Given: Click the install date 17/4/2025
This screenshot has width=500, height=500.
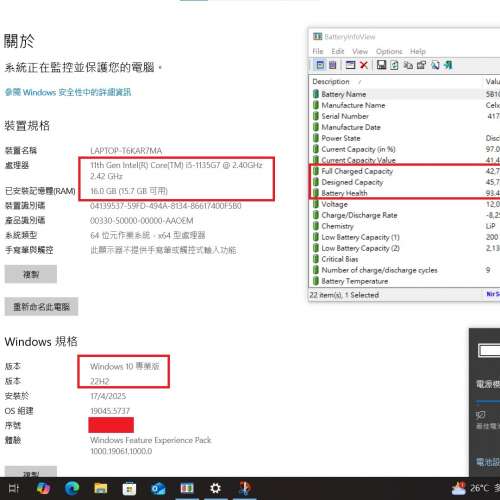Looking at the screenshot, I should point(108,396).
